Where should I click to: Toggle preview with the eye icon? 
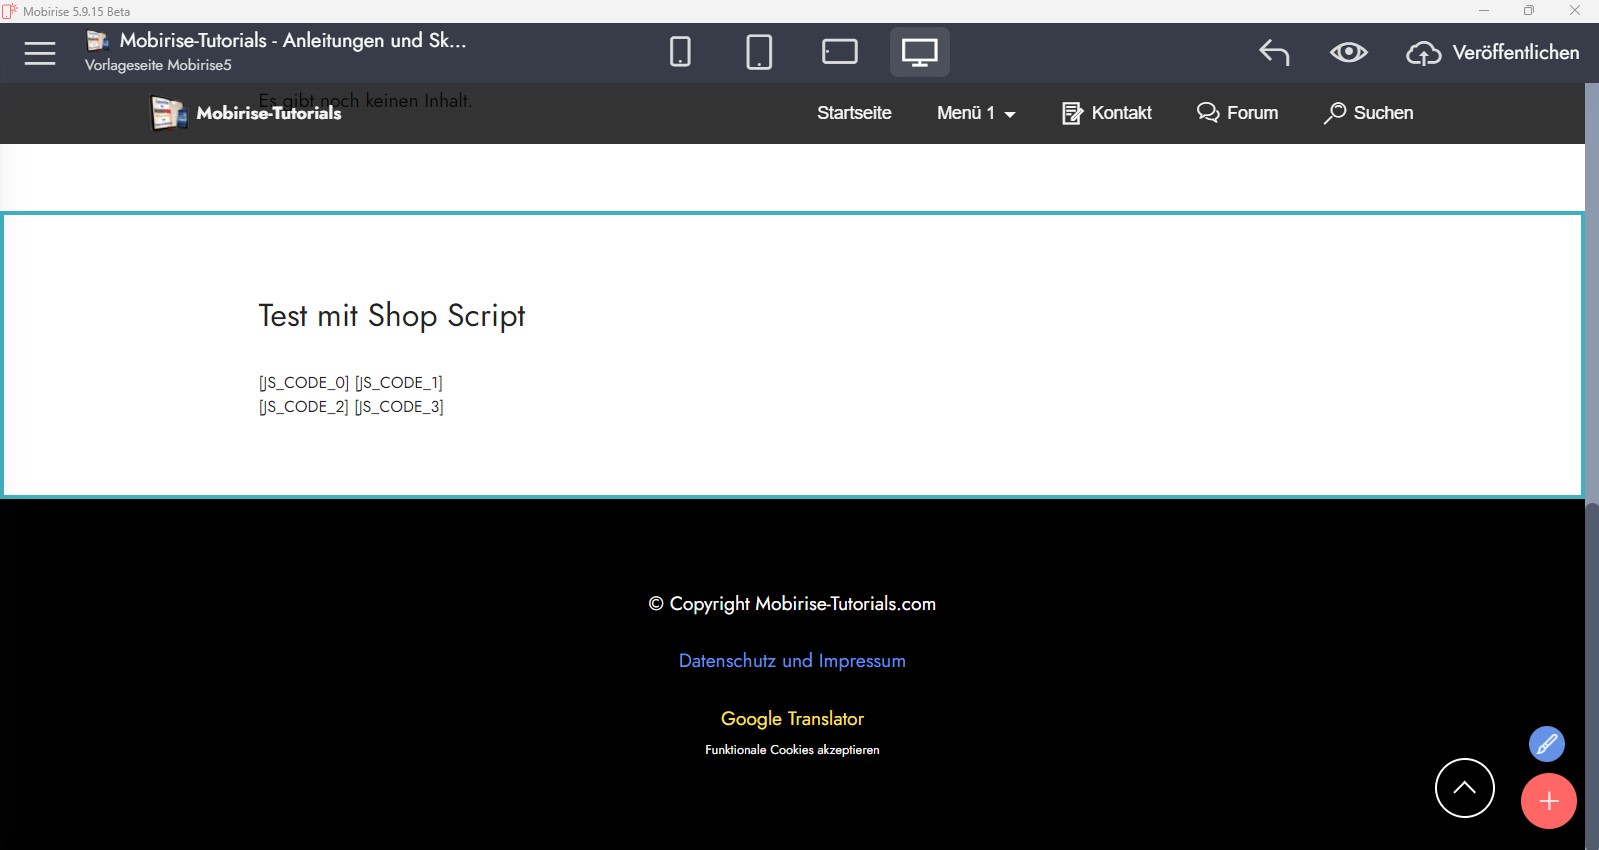tap(1348, 52)
